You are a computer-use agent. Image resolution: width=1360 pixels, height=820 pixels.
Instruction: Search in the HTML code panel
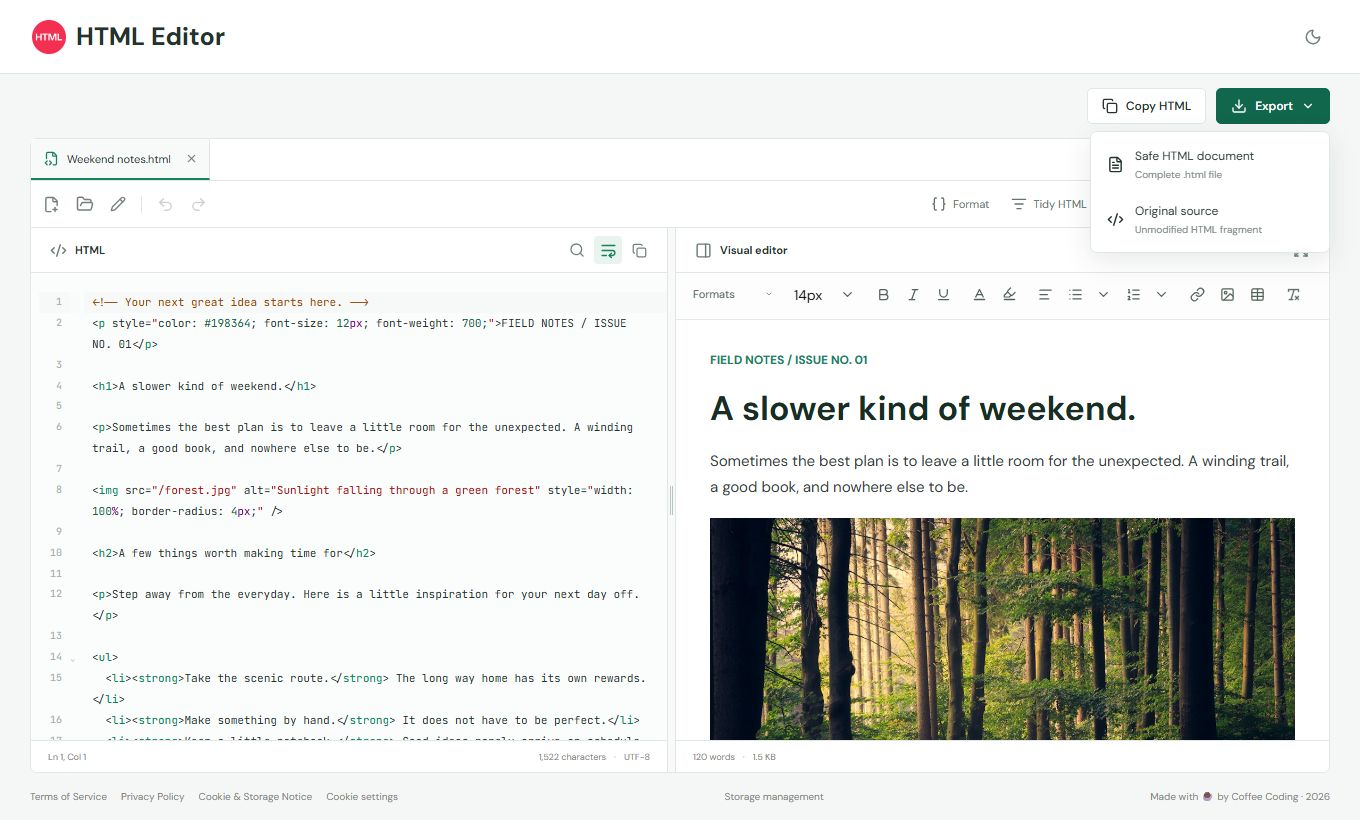(x=577, y=250)
